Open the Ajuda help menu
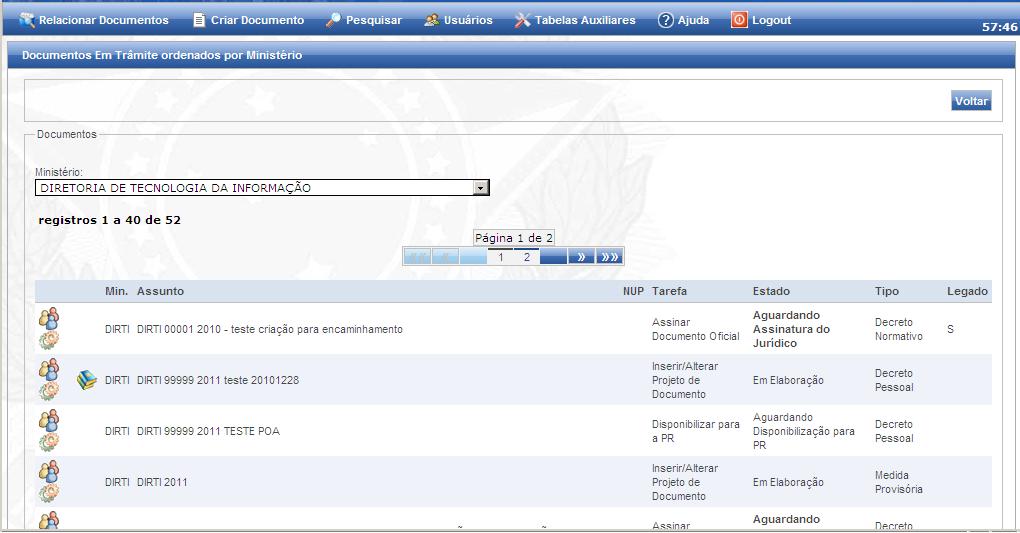This screenshot has width=1020, height=533. (683, 20)
